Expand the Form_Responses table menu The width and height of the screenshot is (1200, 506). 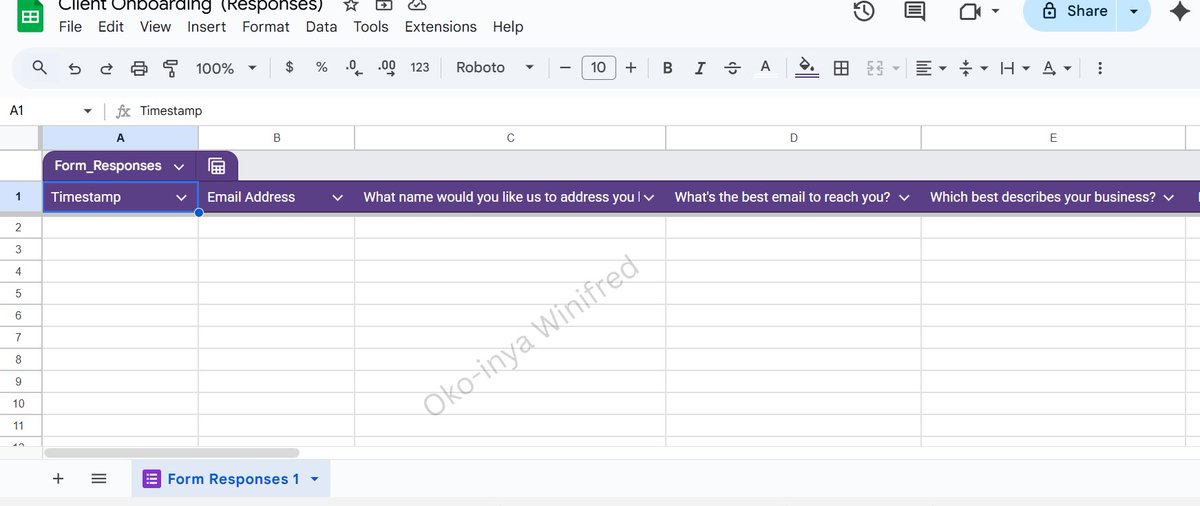pyautogui.click(x=179, y=166)
